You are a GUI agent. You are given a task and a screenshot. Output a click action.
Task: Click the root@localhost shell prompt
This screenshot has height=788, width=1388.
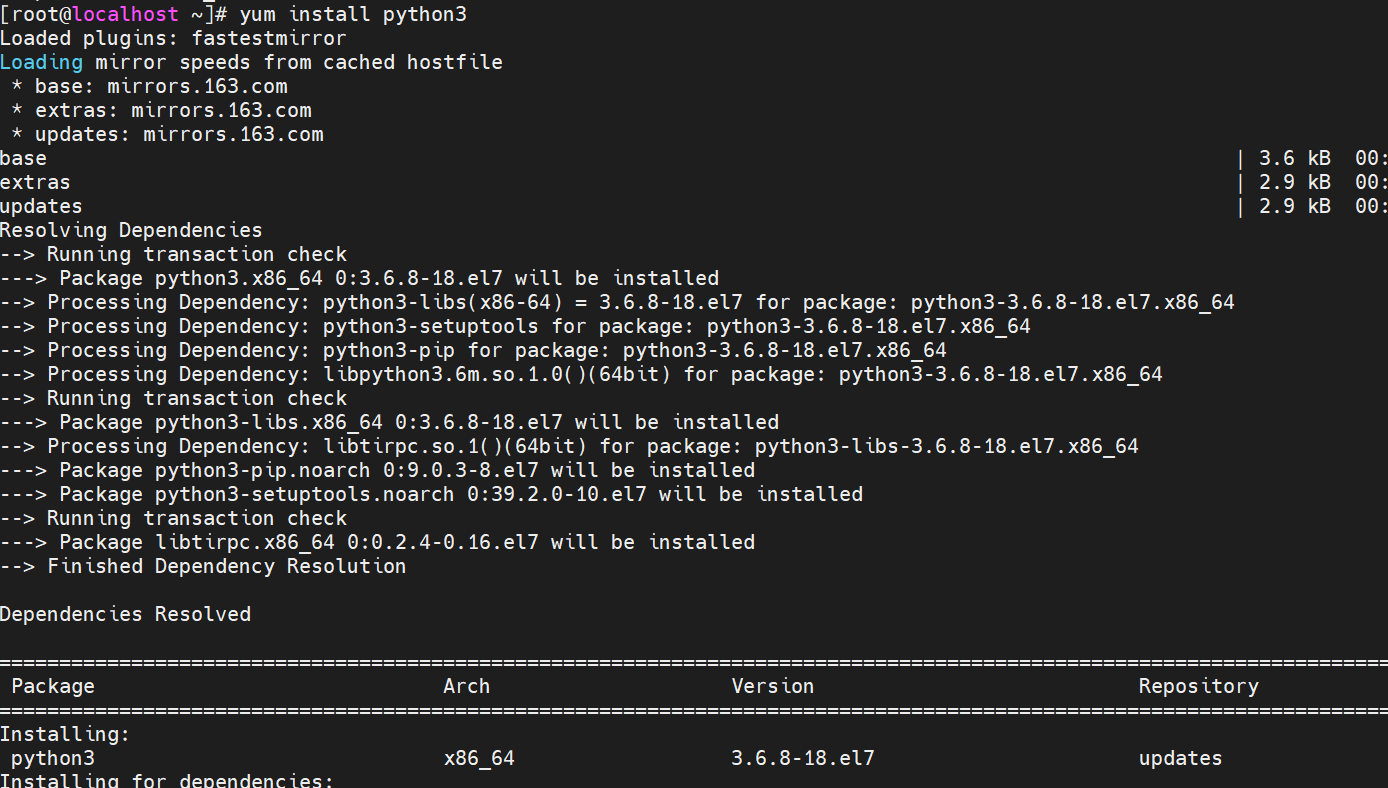click(x=113, y=14)
